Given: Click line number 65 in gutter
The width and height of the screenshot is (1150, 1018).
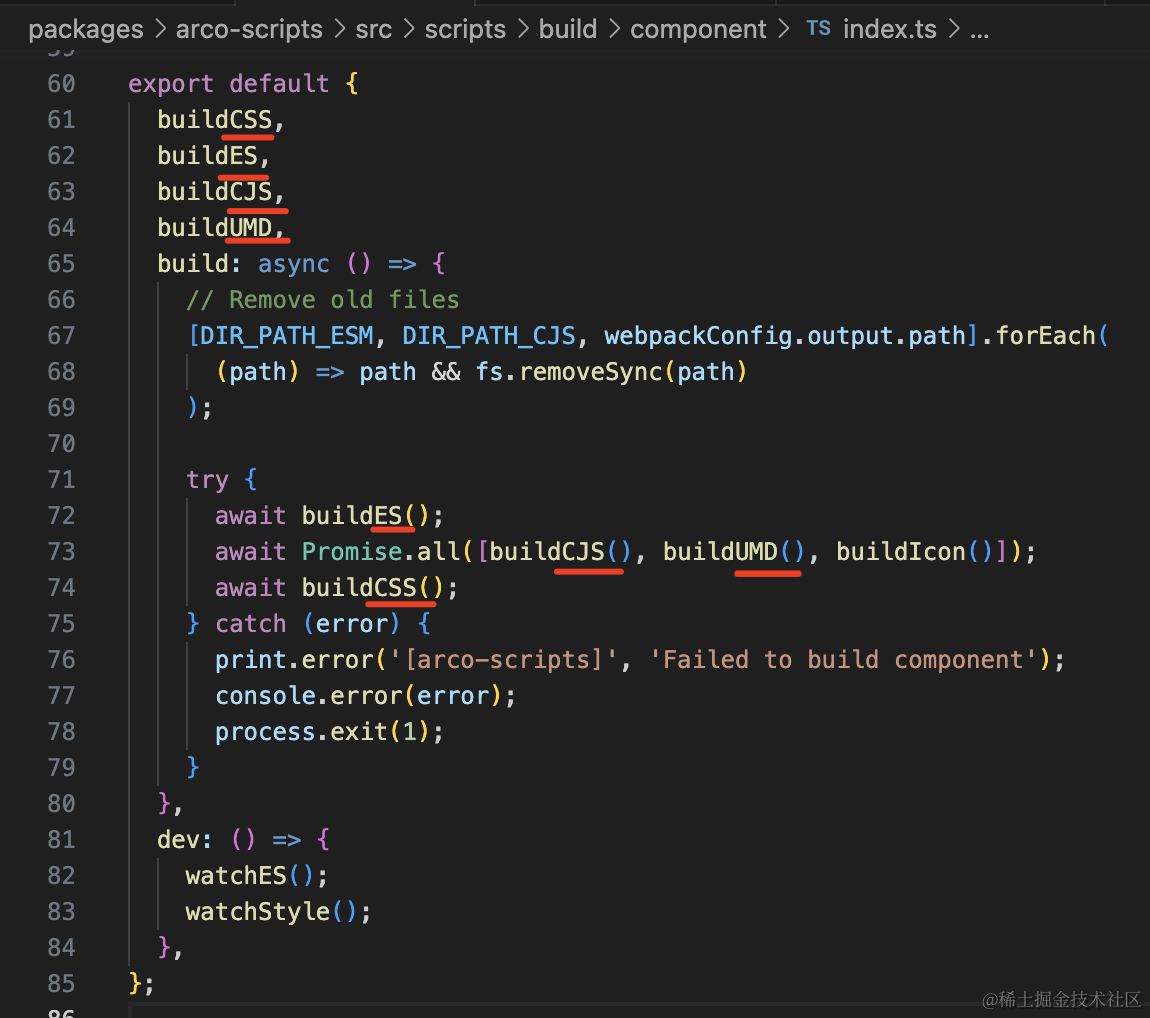Looking at the screenshot, I should pos(62,263).
